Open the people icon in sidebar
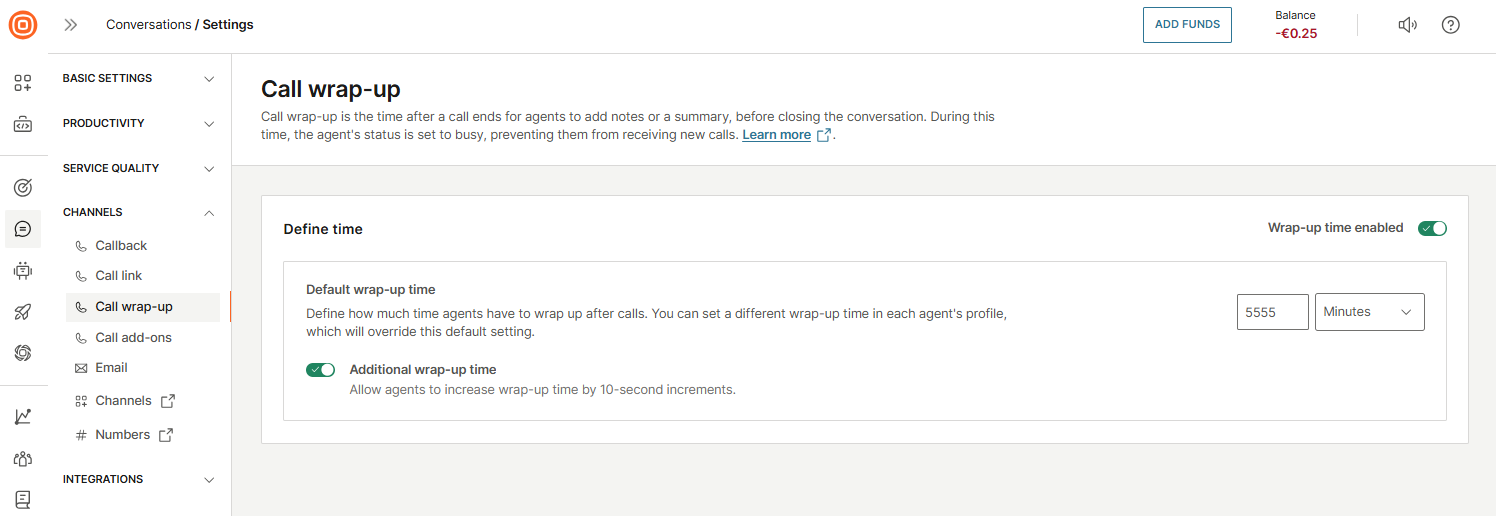This screenshot has height=516, width=1496. coord(23,458)
